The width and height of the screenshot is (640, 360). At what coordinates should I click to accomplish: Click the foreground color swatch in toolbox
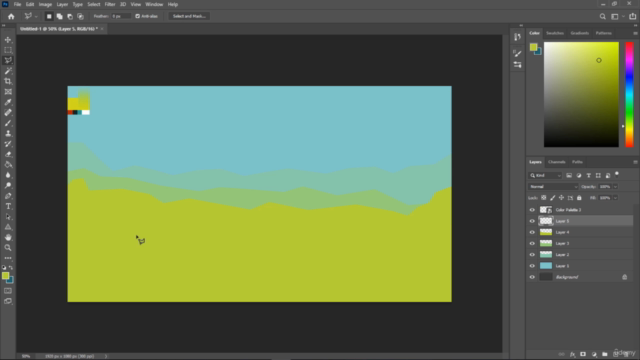pyautogui.click(x=5, y=276)
